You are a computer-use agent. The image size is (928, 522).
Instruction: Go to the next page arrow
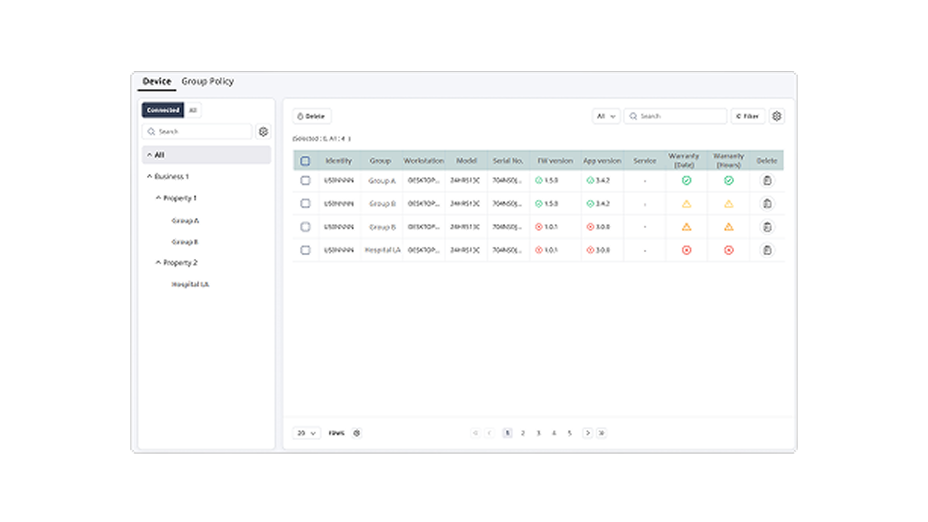[587, 433]
